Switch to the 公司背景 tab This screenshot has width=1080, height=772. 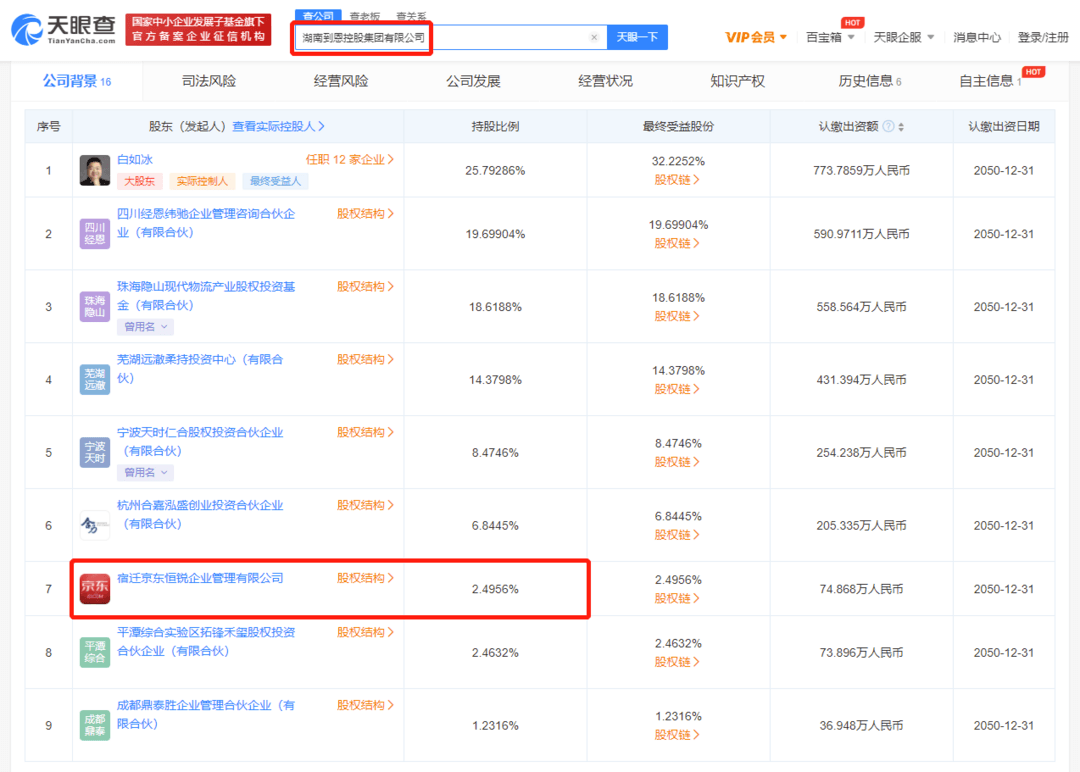tap(76, 81)
